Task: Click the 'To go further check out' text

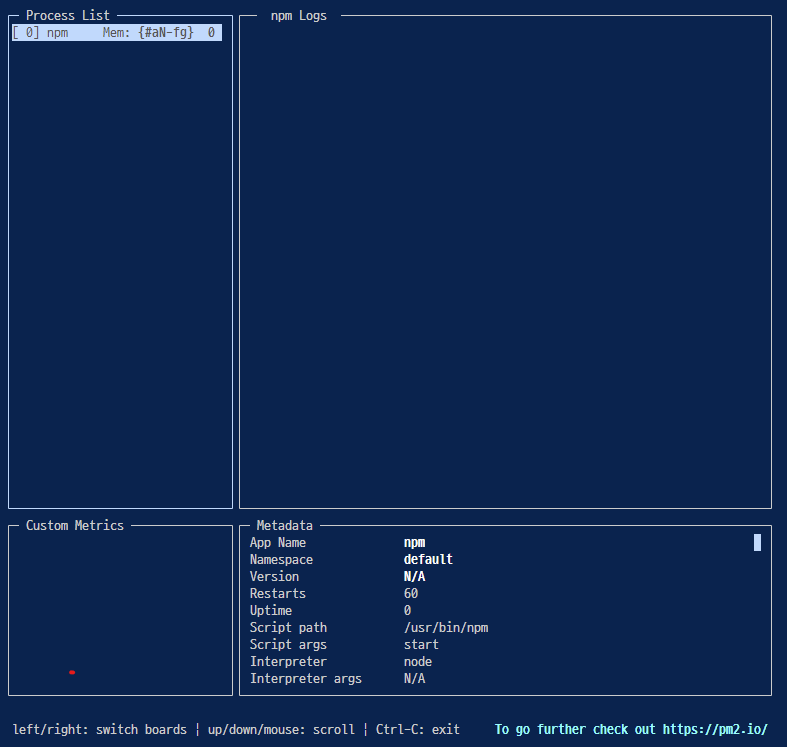Action: pos(575,729)
